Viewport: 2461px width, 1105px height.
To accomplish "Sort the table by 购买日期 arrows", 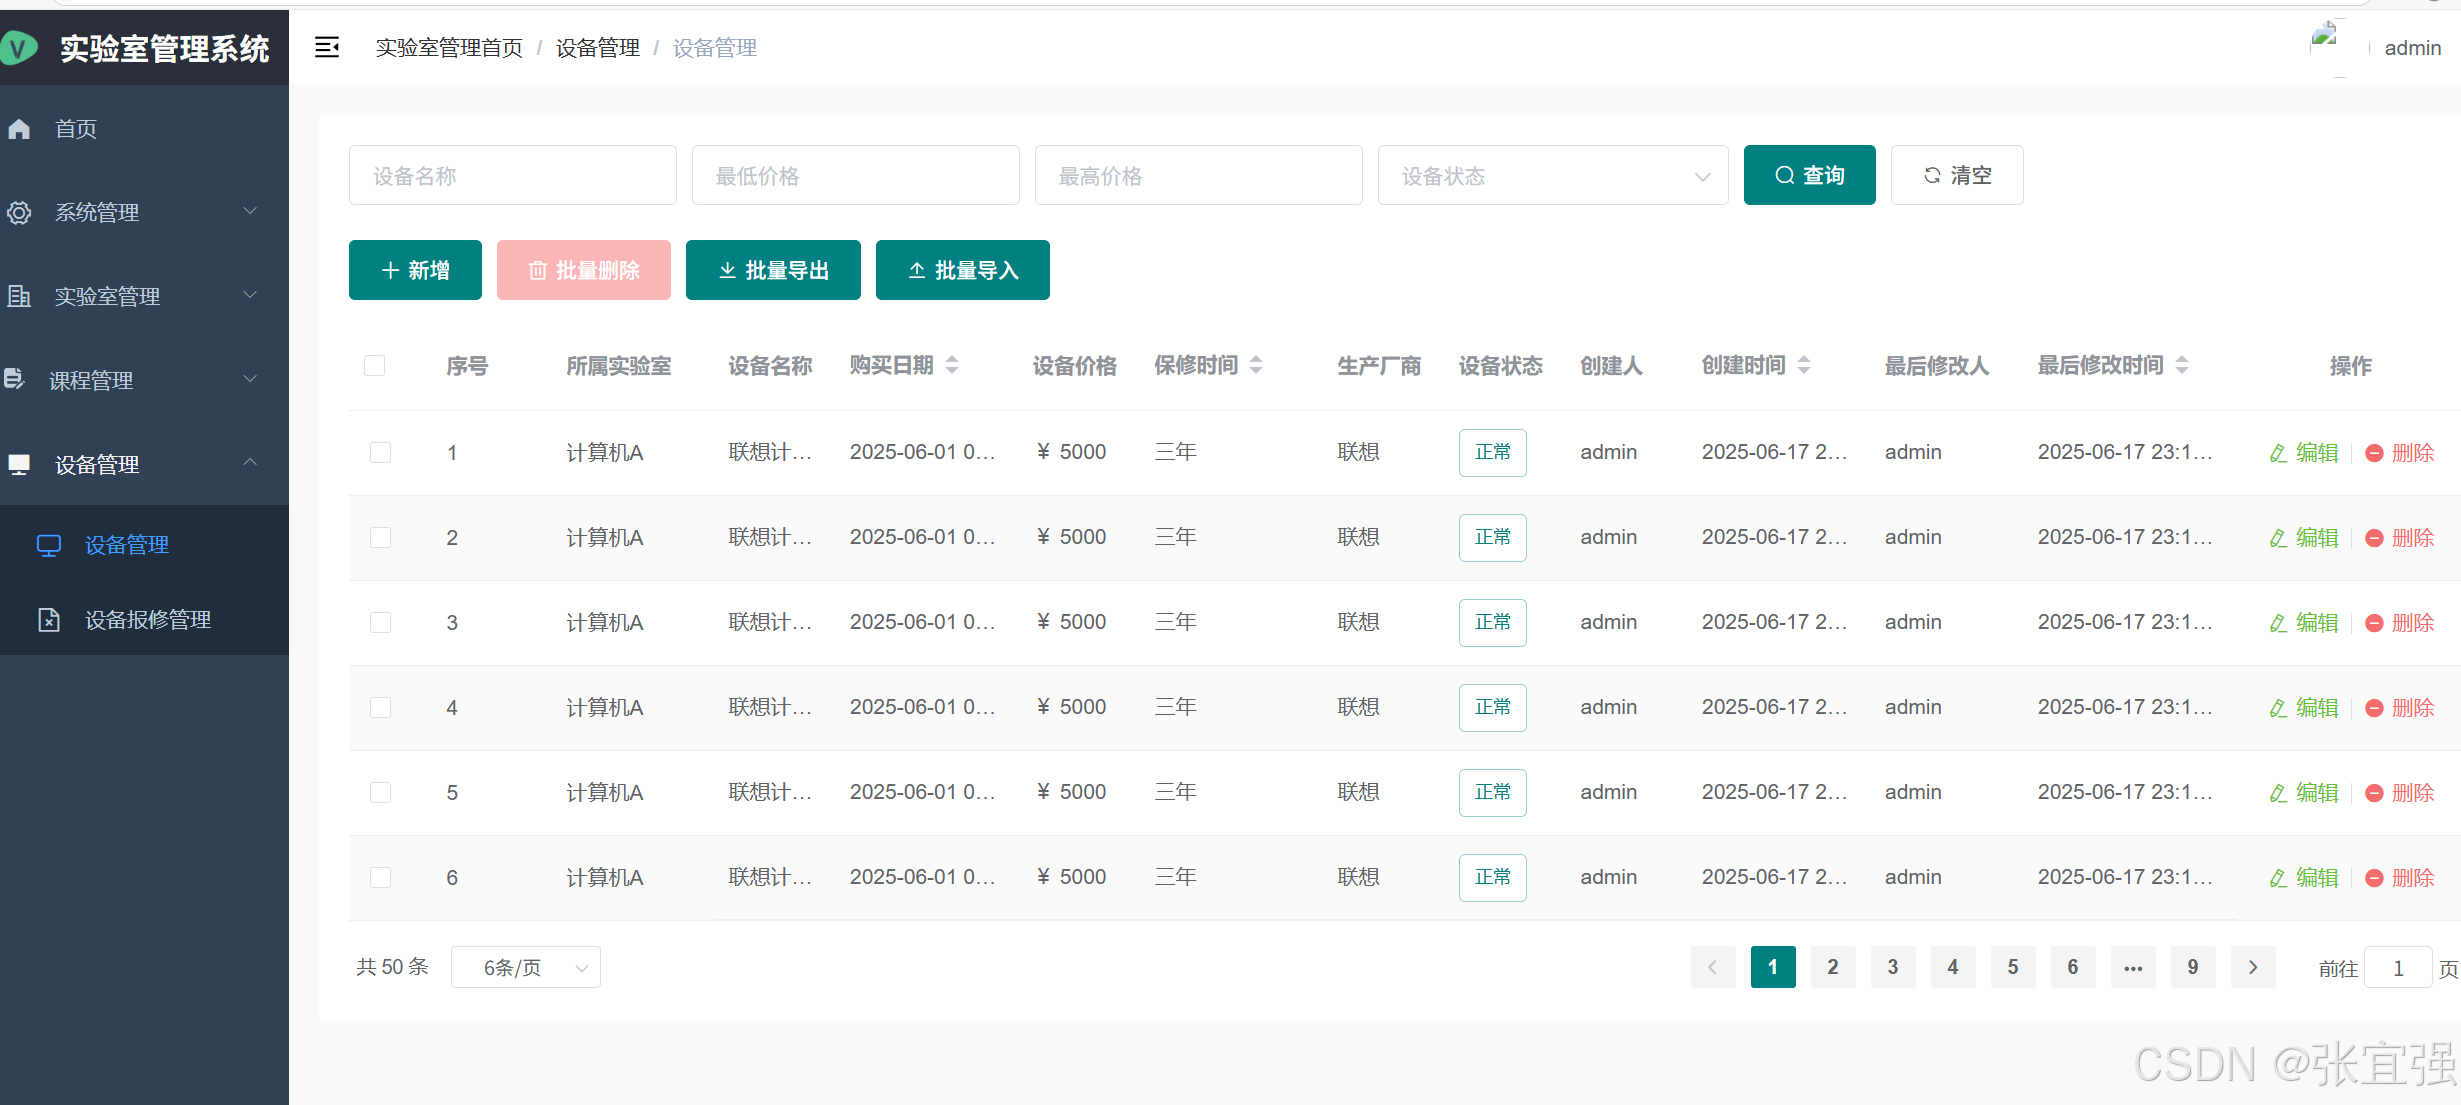I will pos(952,365).
